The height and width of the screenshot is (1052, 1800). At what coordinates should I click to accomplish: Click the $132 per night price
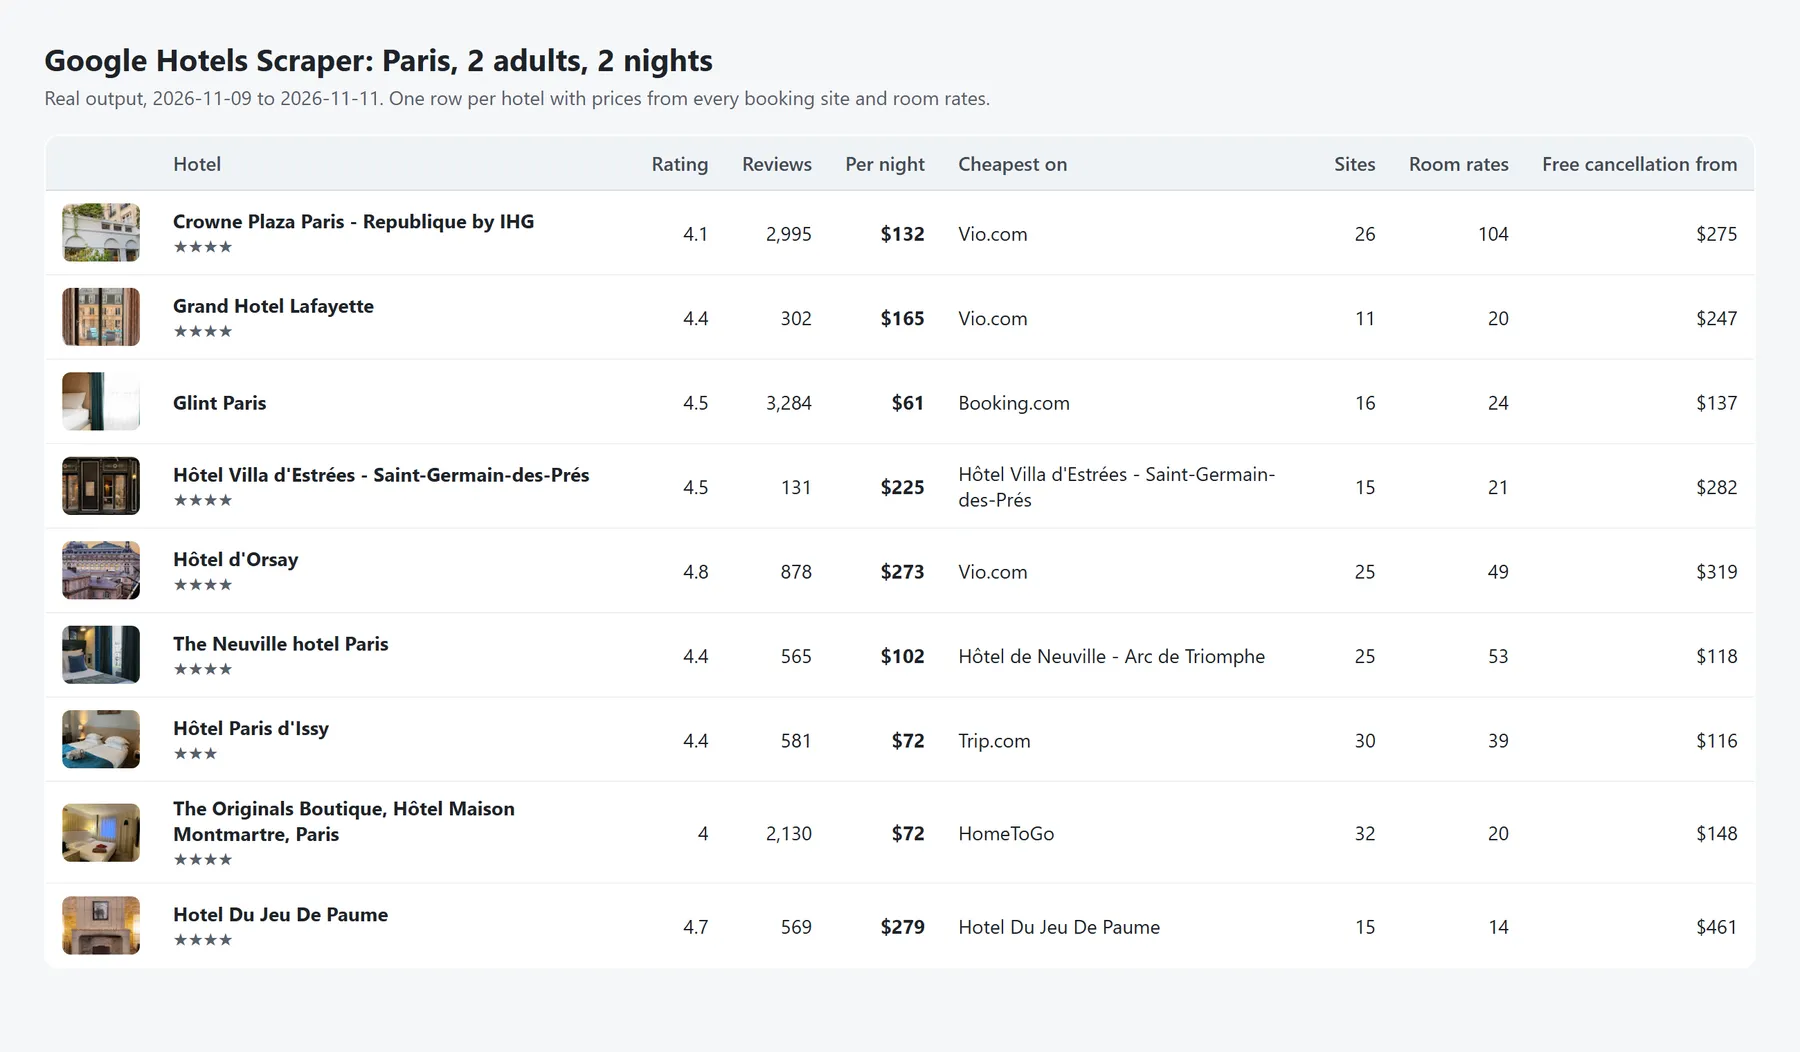point(902,234)
